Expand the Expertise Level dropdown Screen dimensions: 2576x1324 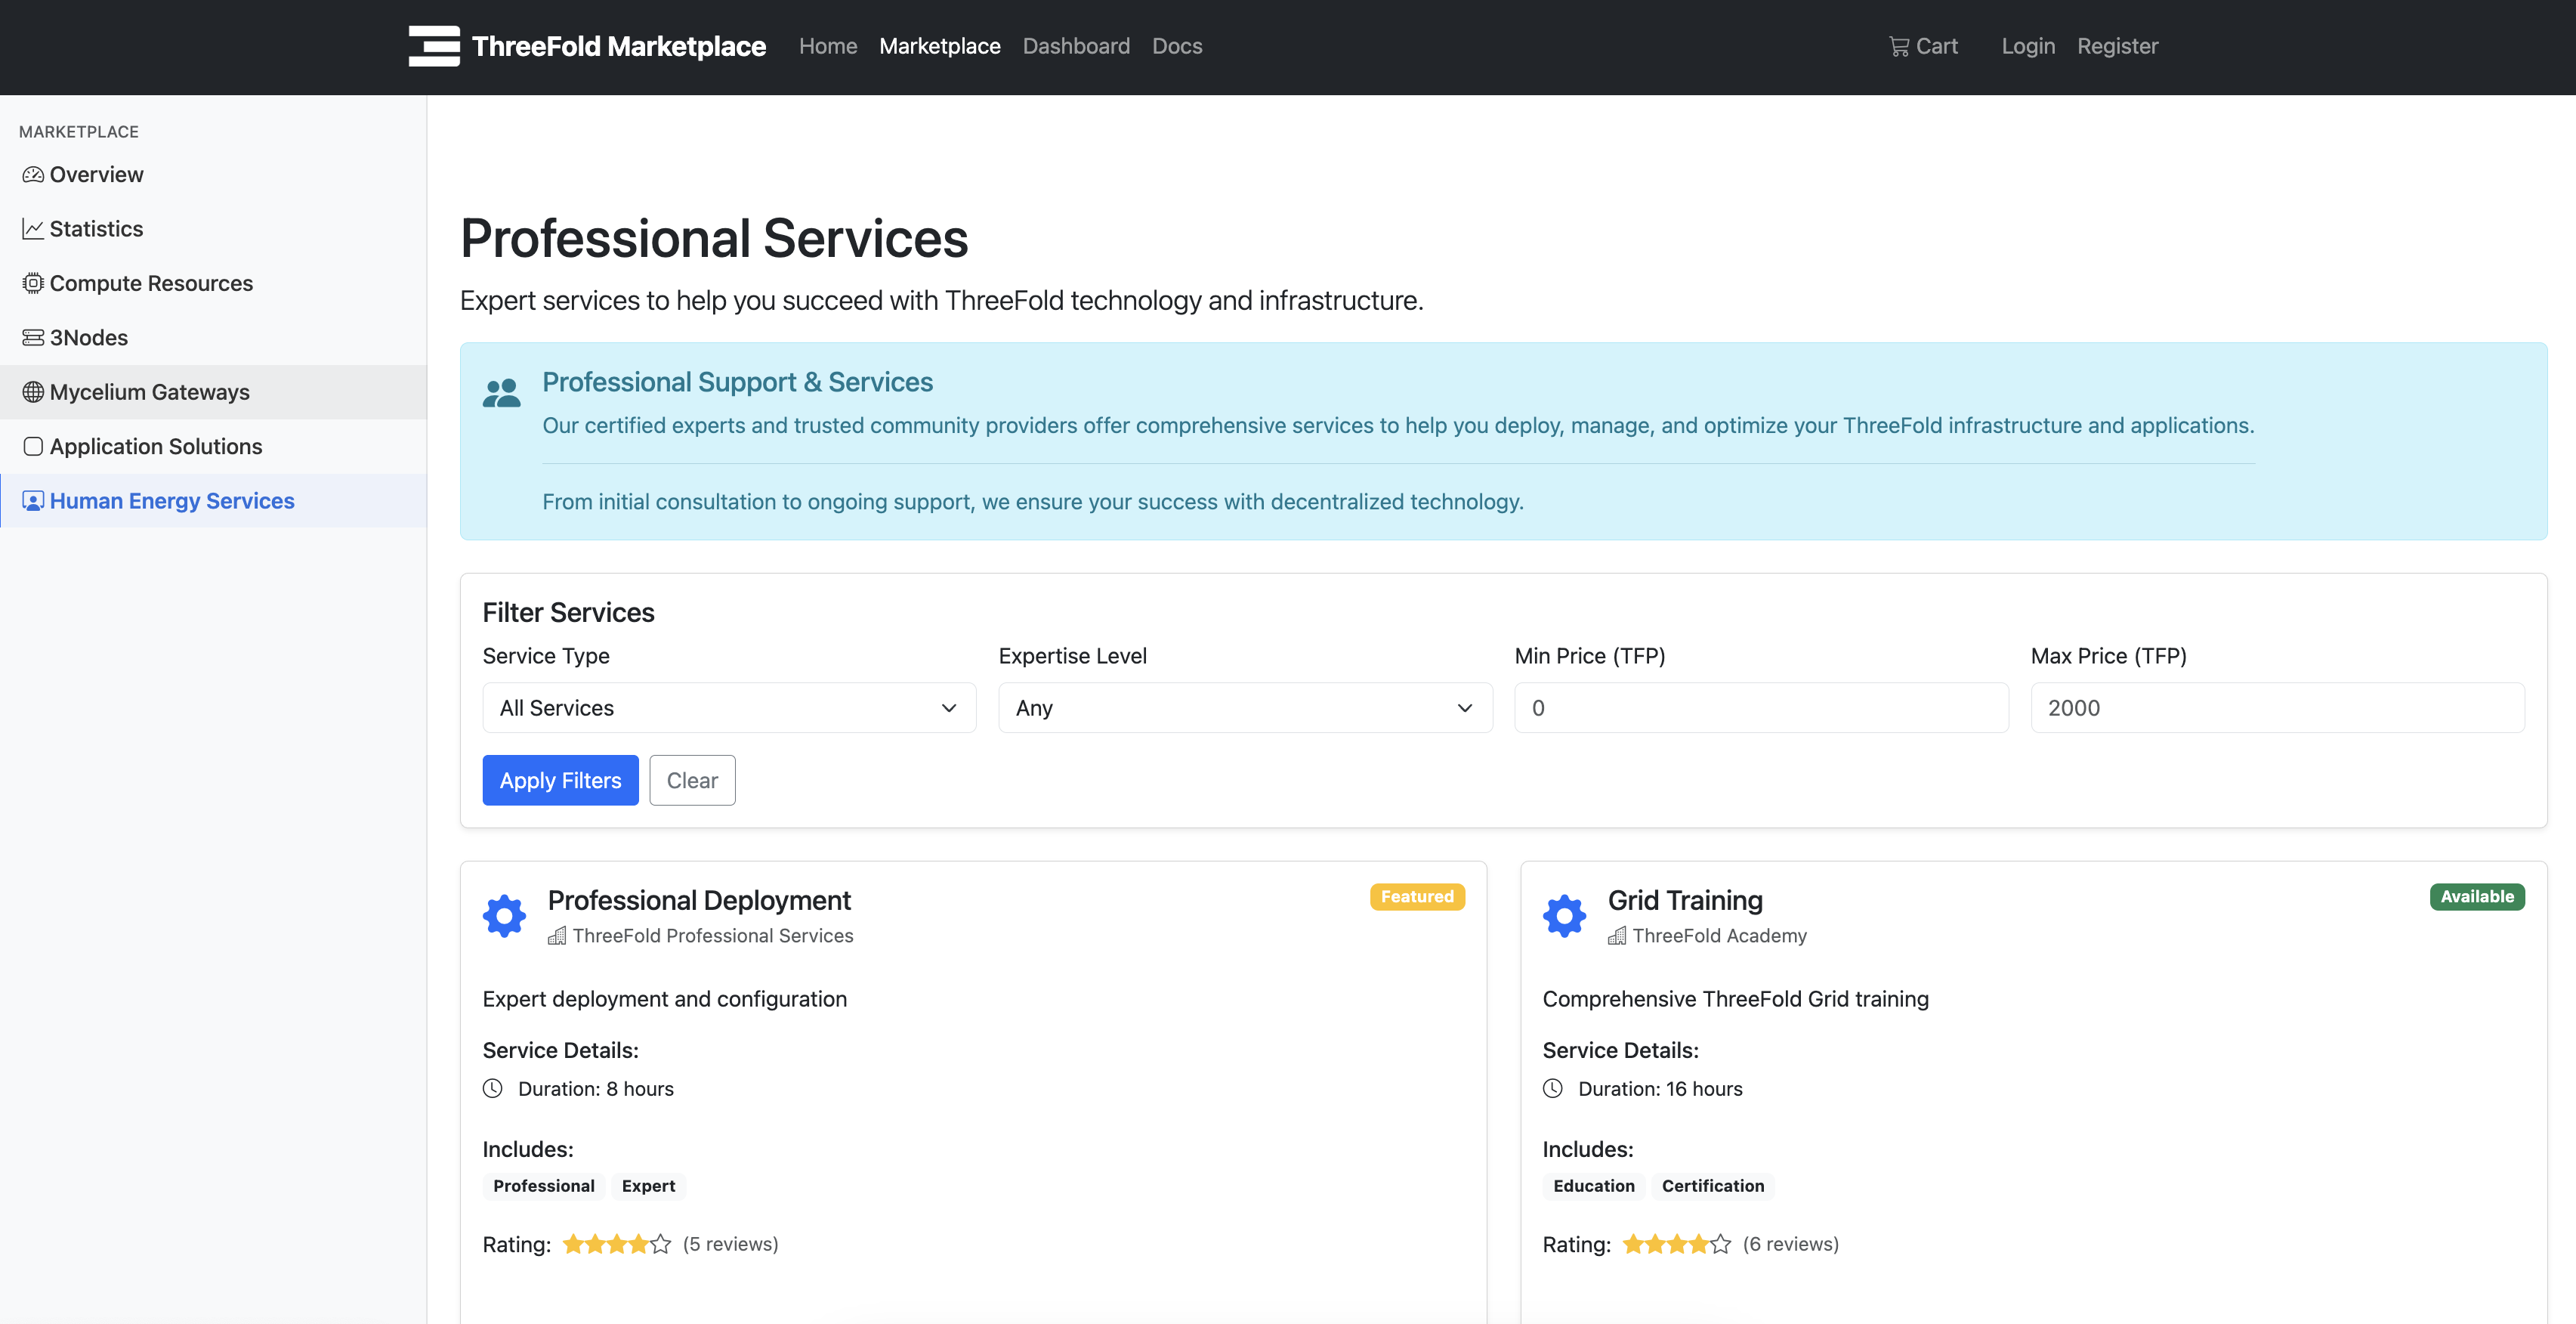pyautogui.click(x=1245, y=708)
